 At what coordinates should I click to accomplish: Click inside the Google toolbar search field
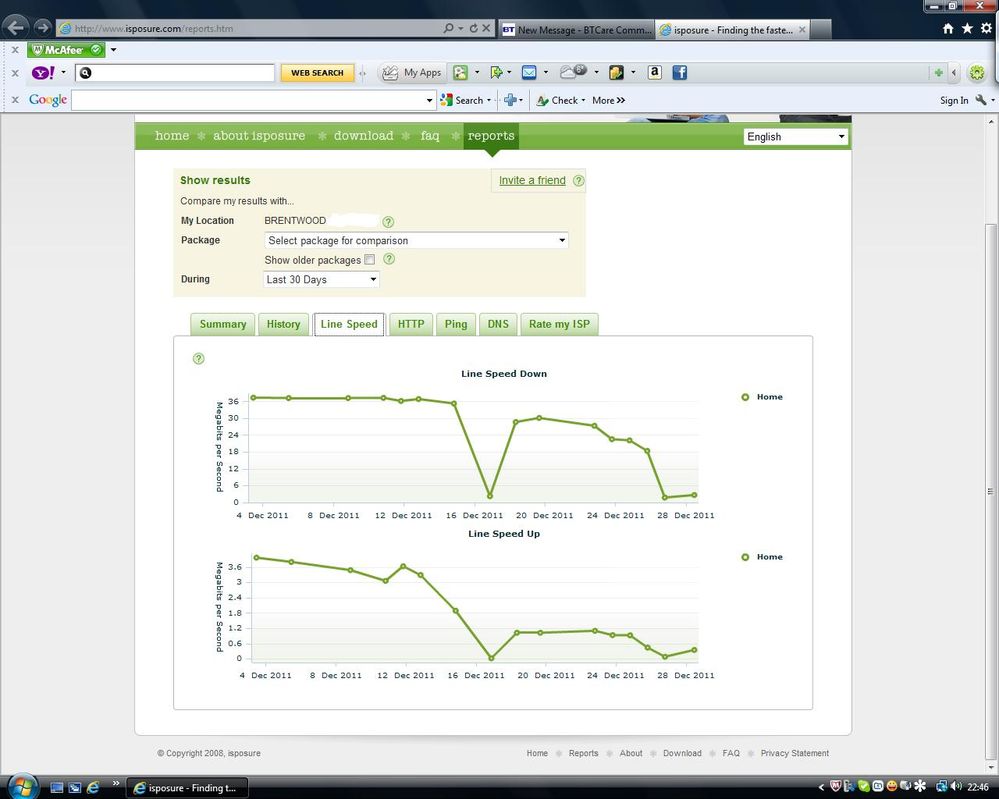tap(248, 100)
